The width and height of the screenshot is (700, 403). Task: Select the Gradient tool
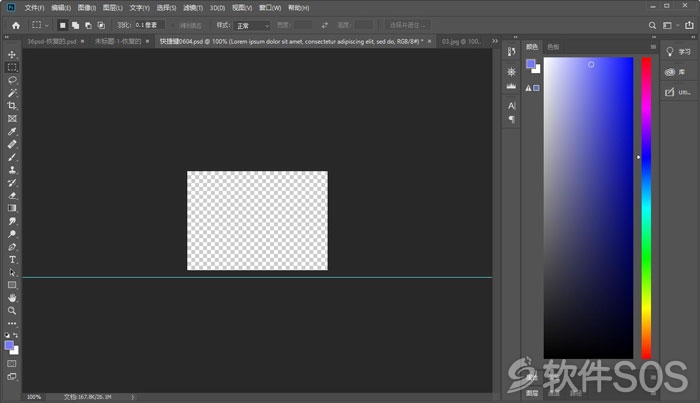click(12, 208)
